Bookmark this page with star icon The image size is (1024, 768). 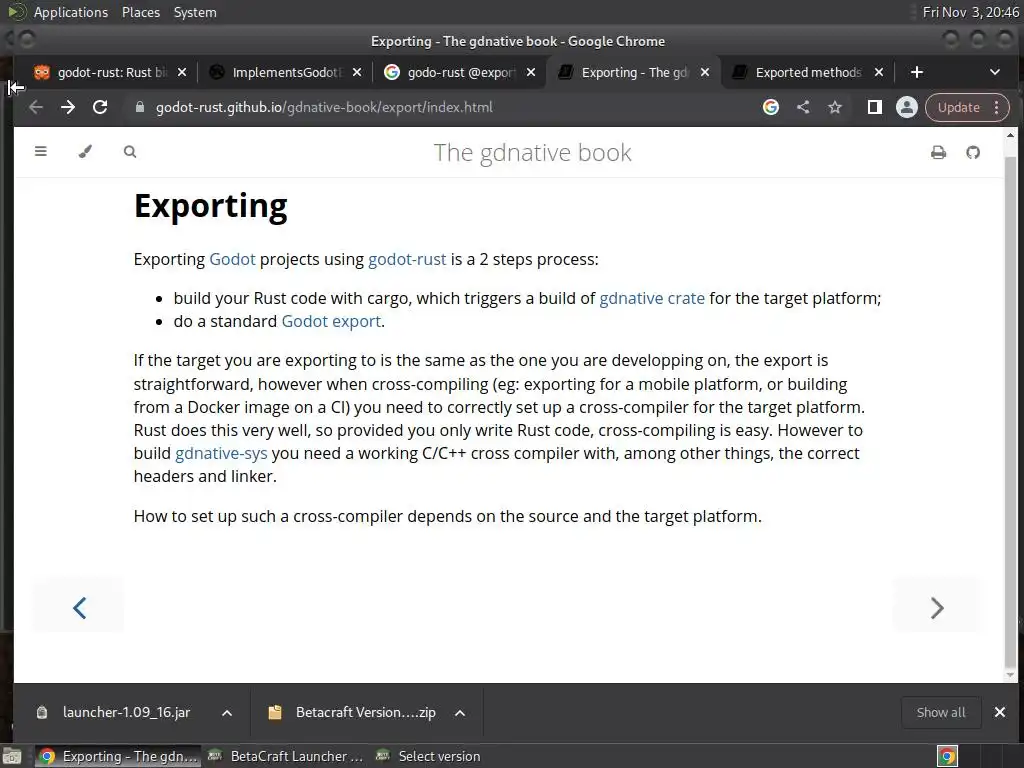point(835,107)
